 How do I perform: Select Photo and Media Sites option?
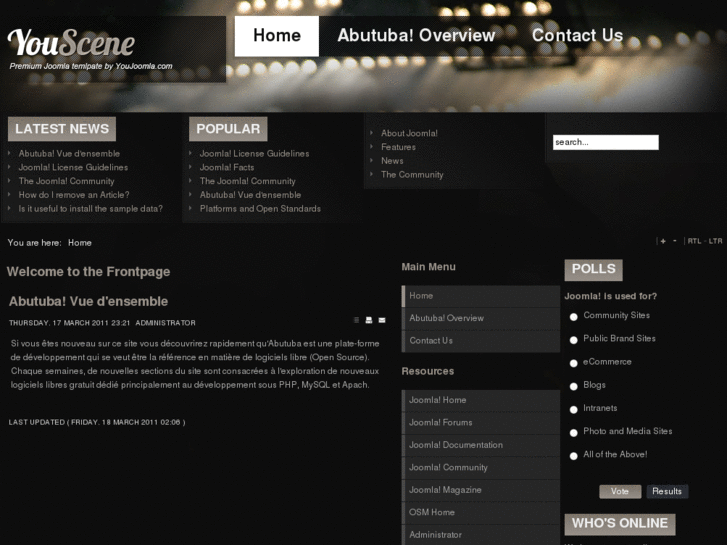tap(574, 433)
